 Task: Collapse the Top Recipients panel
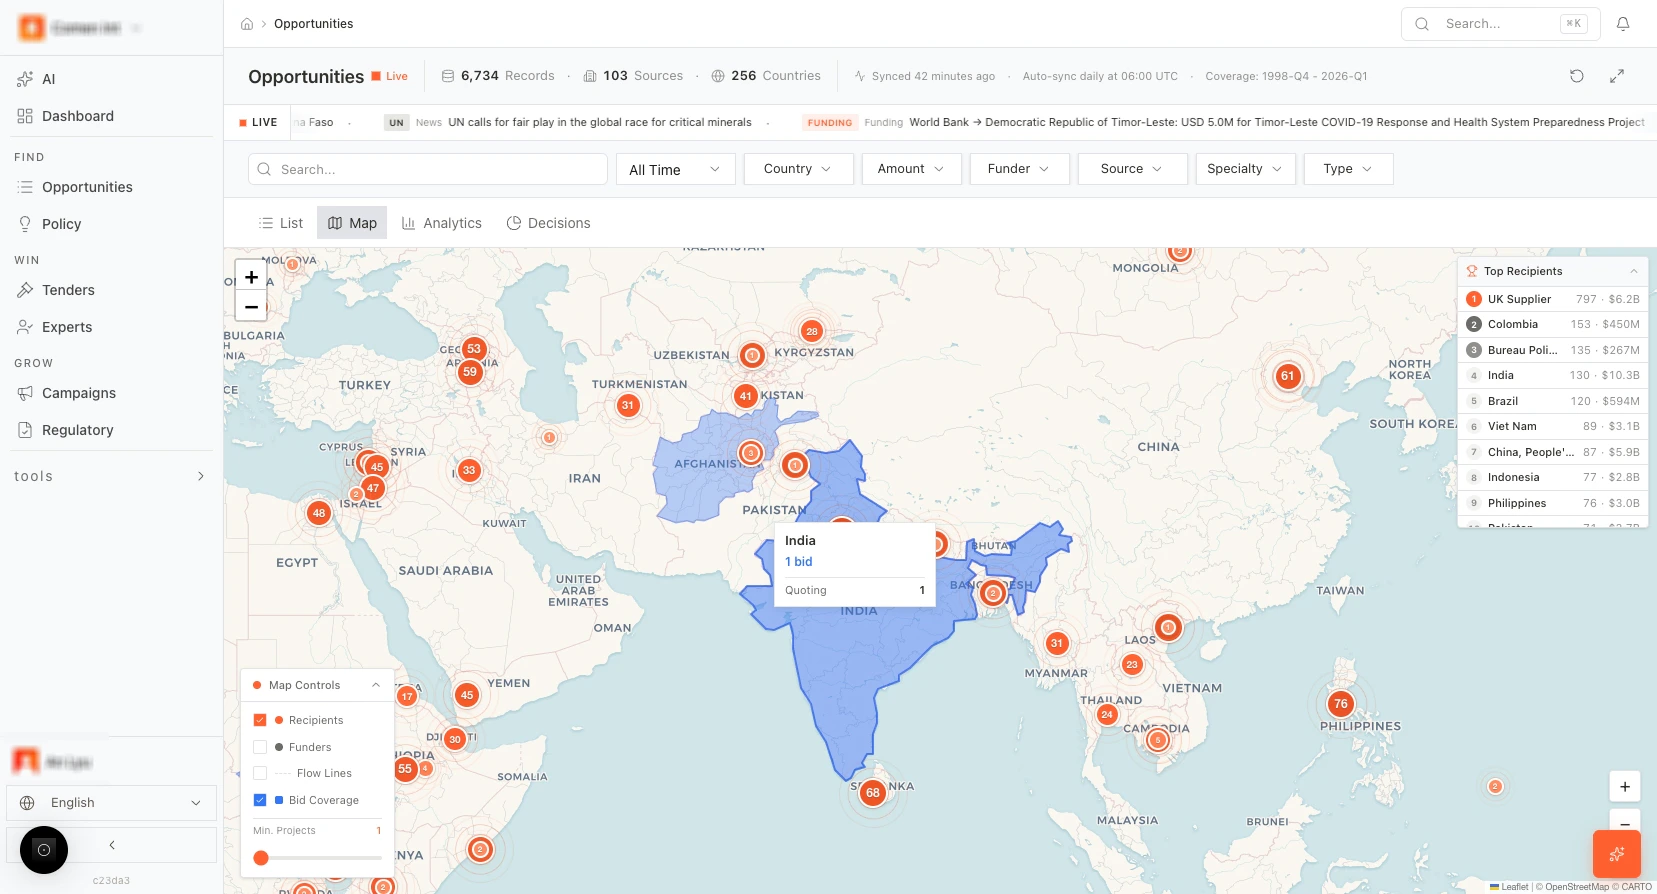1634,271
